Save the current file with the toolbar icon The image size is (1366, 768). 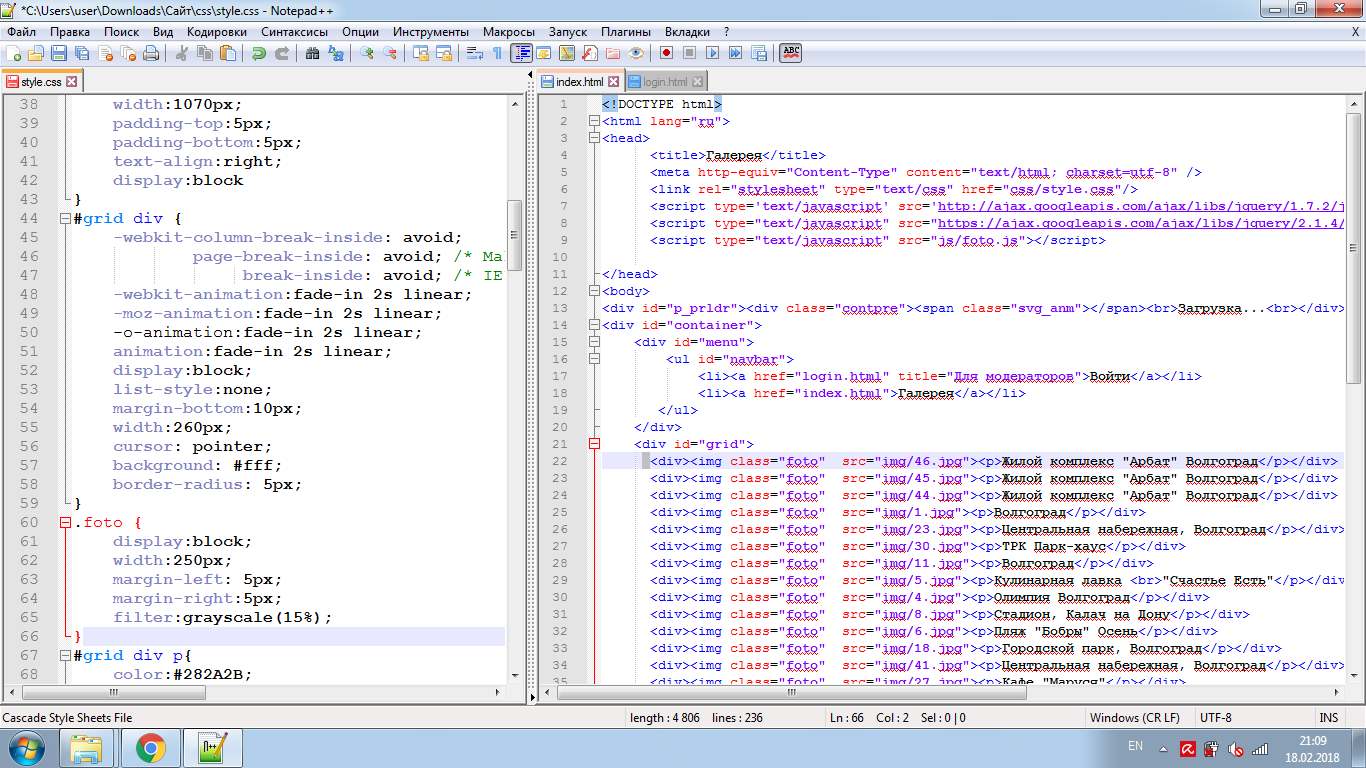click(58, 53)
